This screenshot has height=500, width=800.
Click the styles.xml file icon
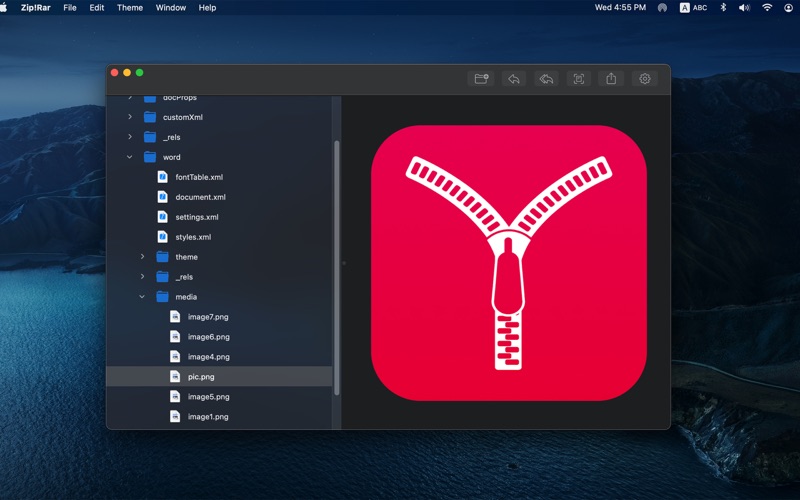[x=162, y=237]
